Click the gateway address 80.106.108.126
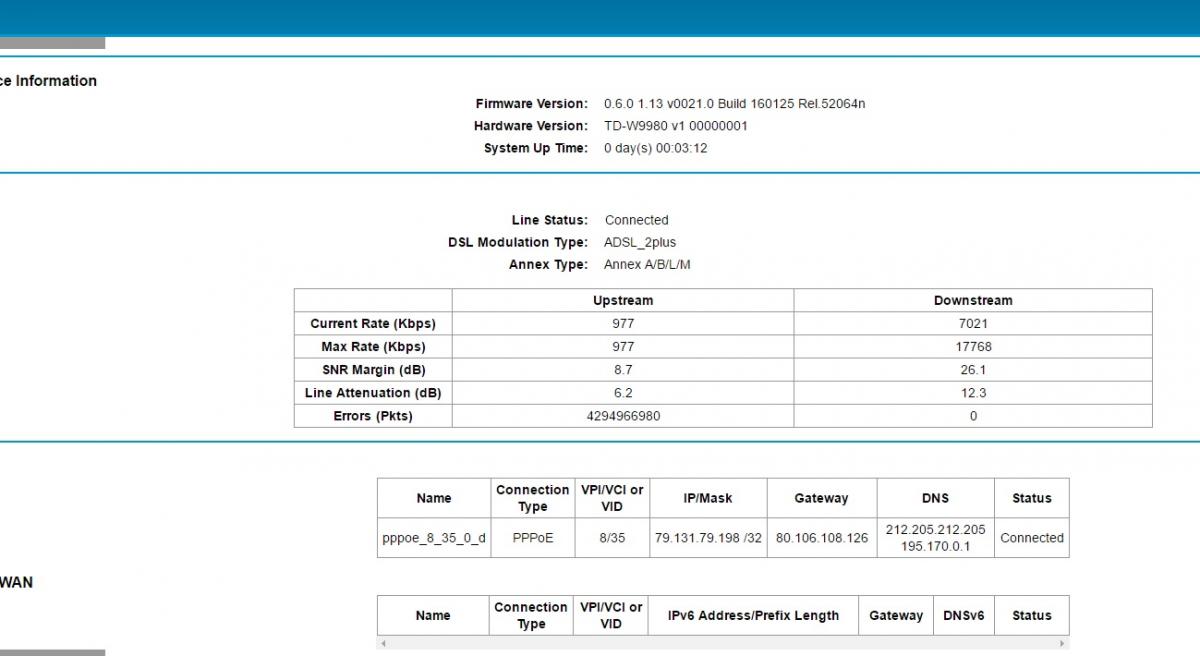 (x=821, y=538)
